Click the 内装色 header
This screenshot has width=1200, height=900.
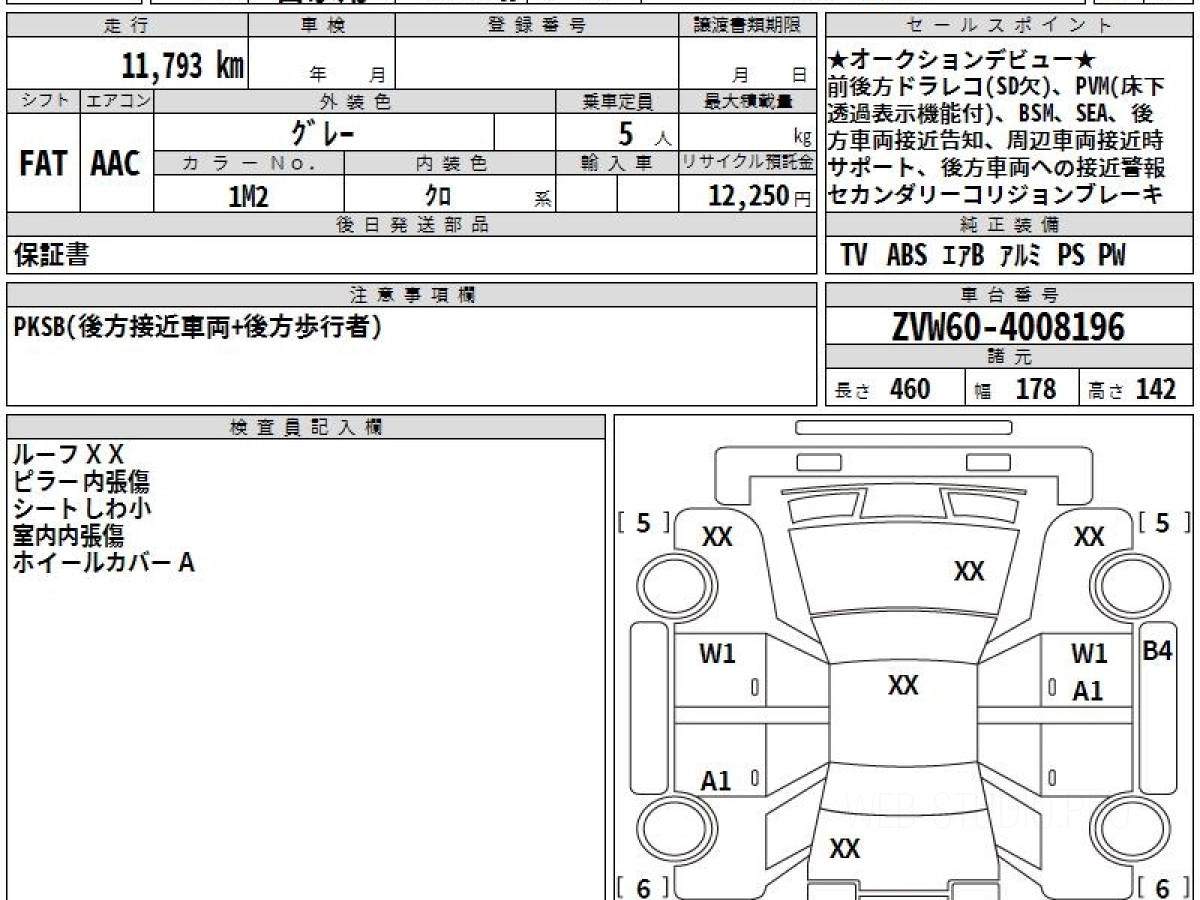[x=451, y=163]
